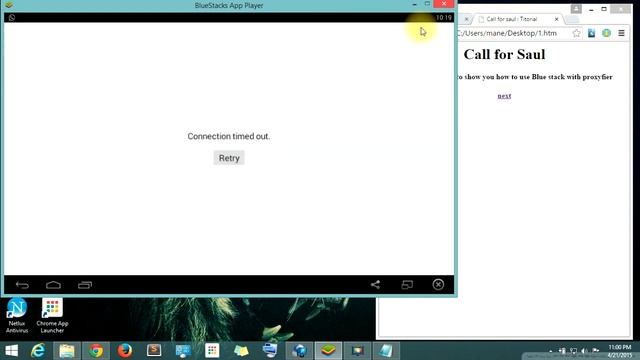640x360 pixels.
Task: Open Sublime Text from the taskbar
Action: coord(154,351)
